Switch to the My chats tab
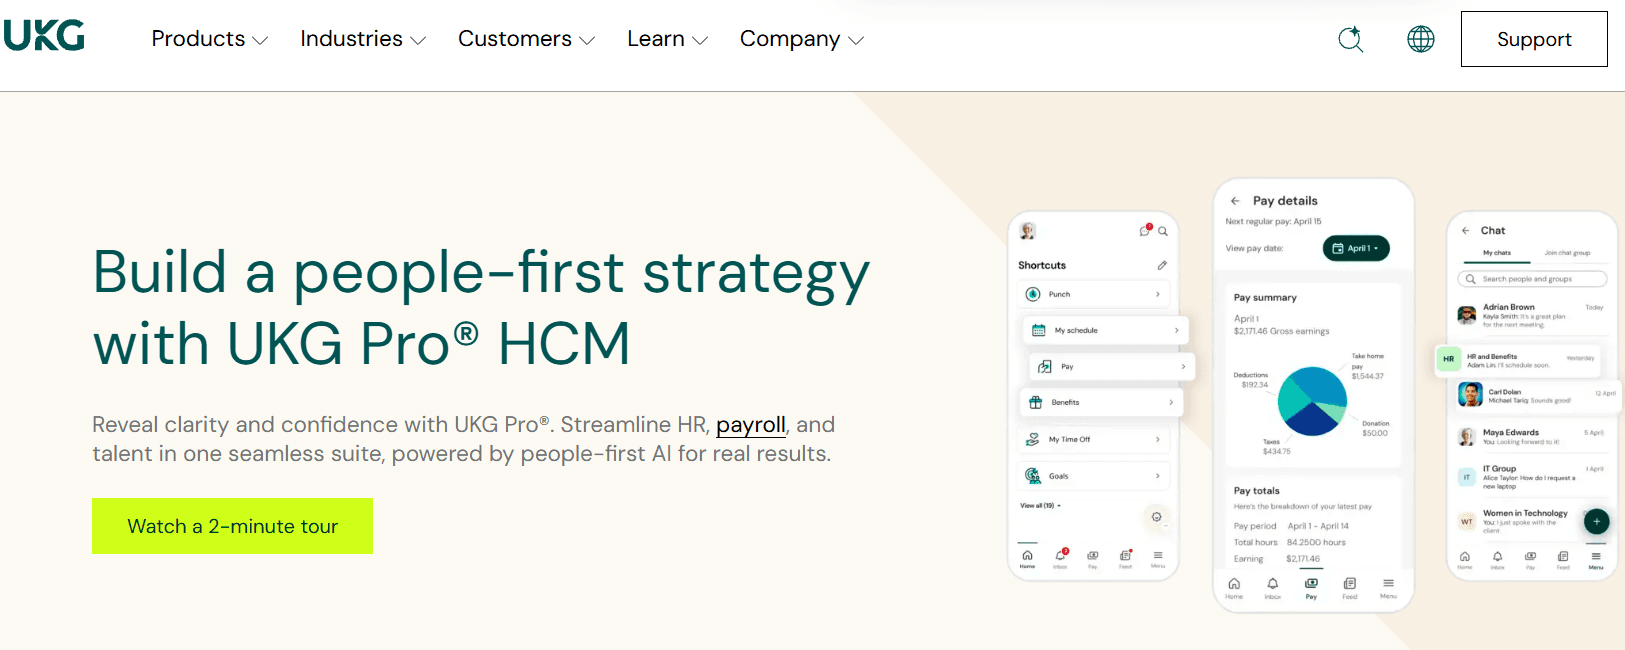Screen dimensions: 1625x650 coord(1497,253)
